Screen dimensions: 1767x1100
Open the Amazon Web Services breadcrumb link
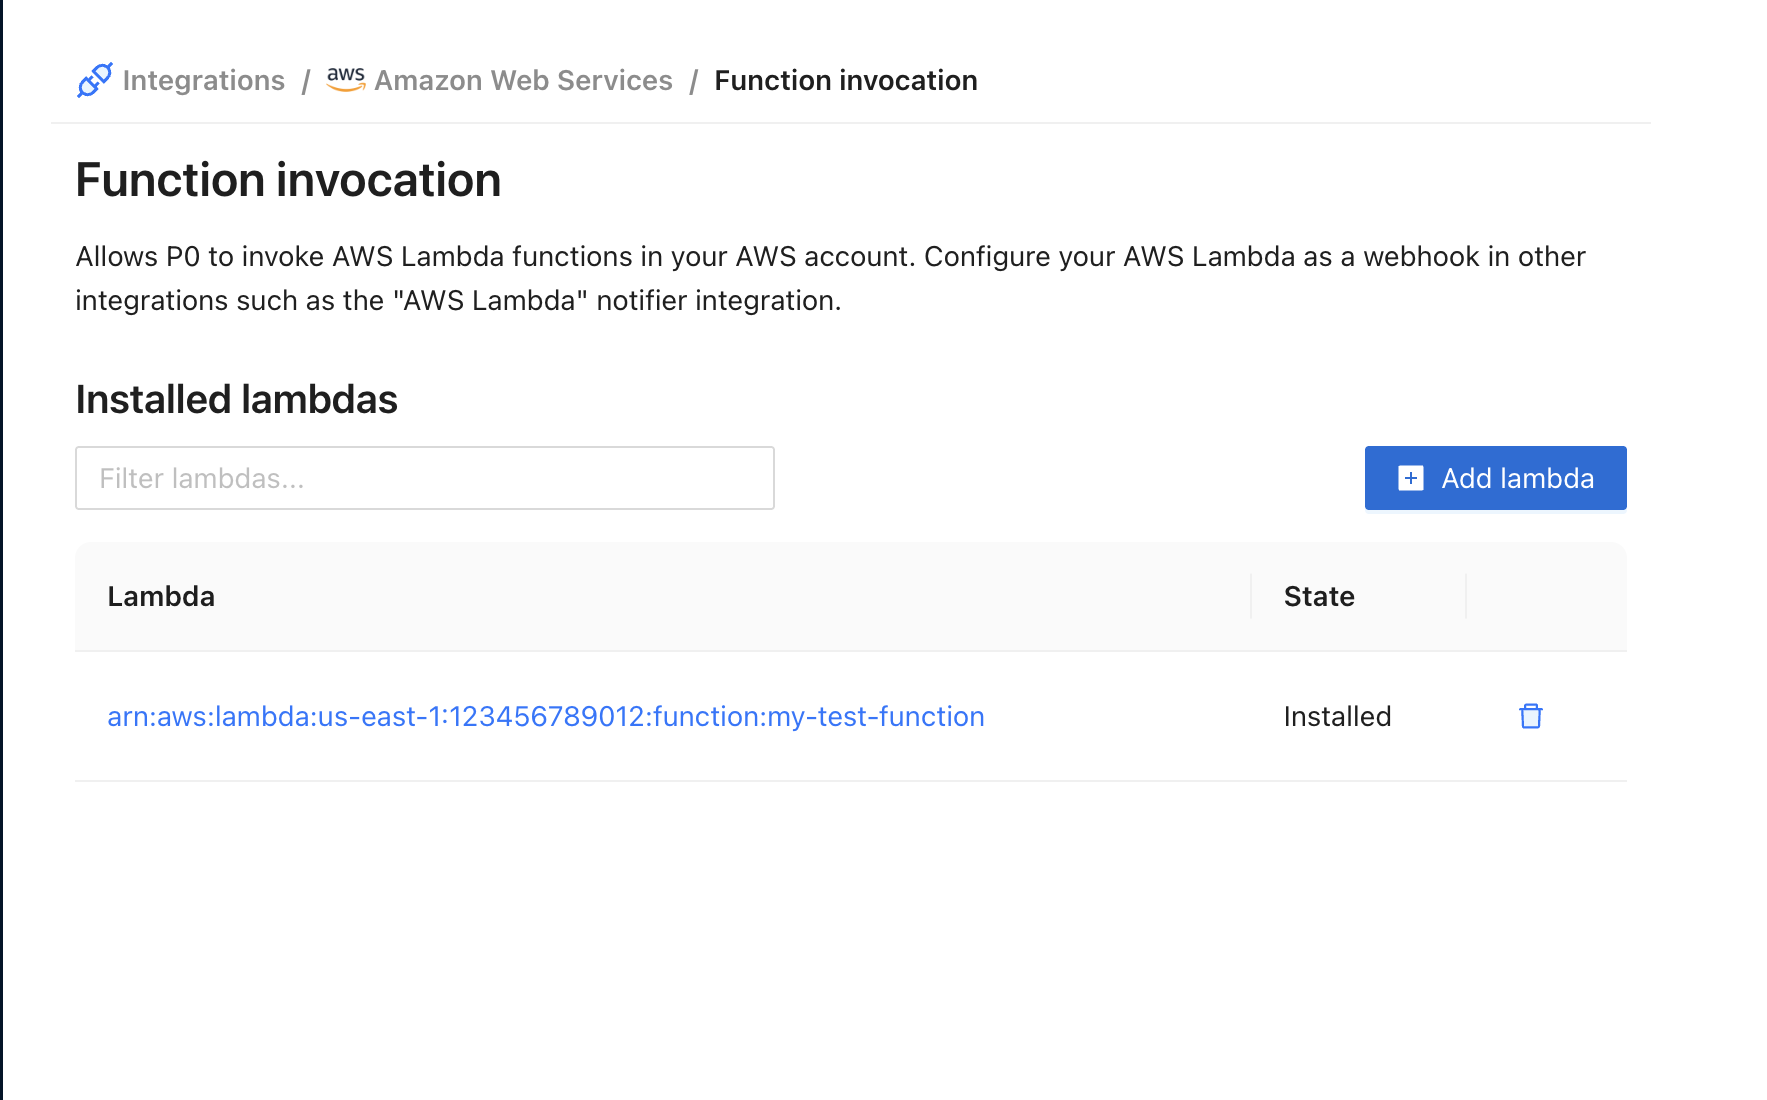coord(523,80)
